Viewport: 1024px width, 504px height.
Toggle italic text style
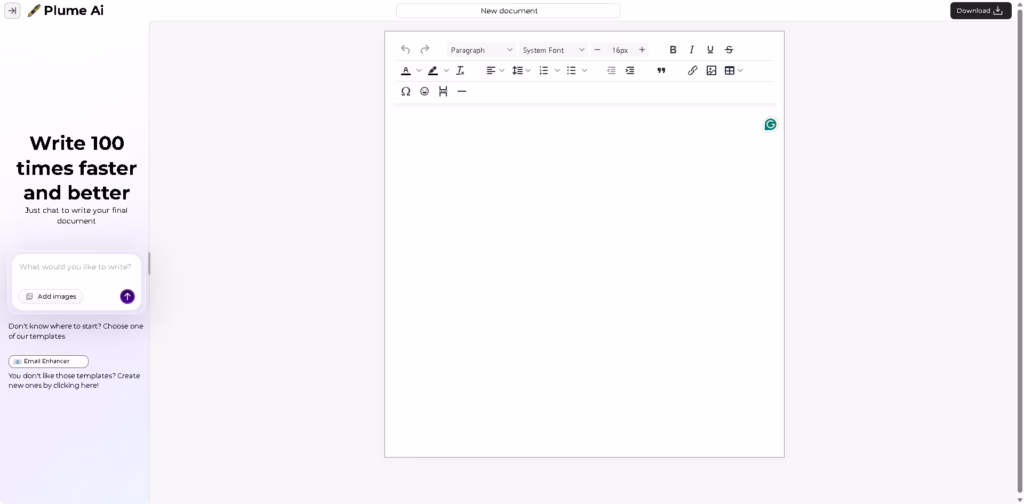pyautogui.click(x=691, y=50)
